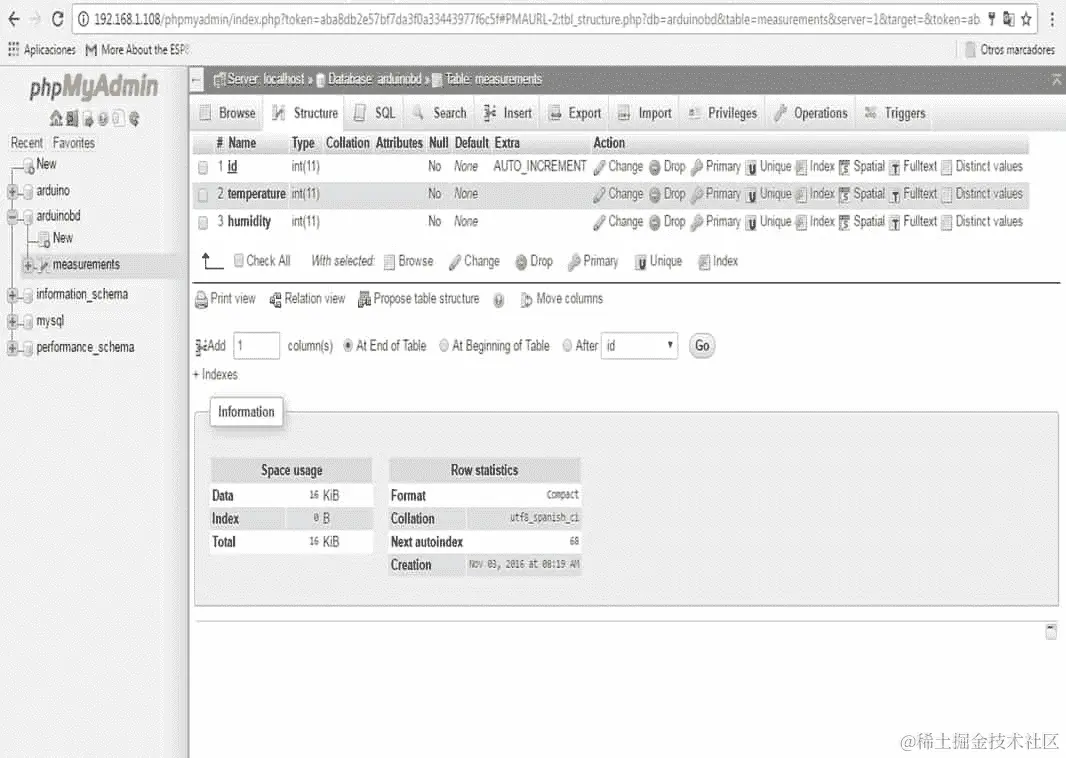Click Database arduinobd breadcrumb link

(375, 80)
